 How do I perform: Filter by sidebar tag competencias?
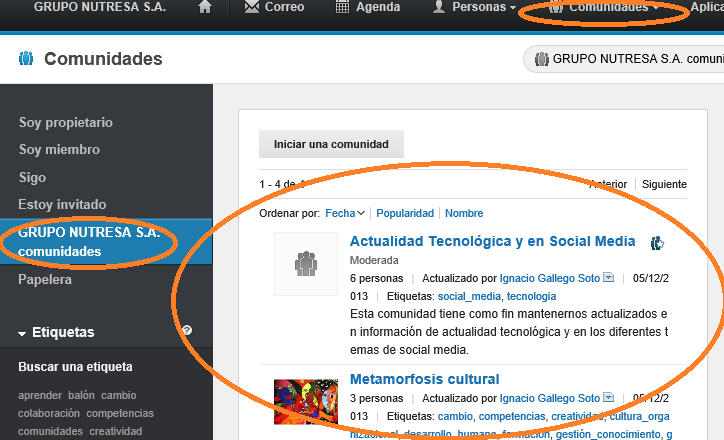[x=120, y=413]
